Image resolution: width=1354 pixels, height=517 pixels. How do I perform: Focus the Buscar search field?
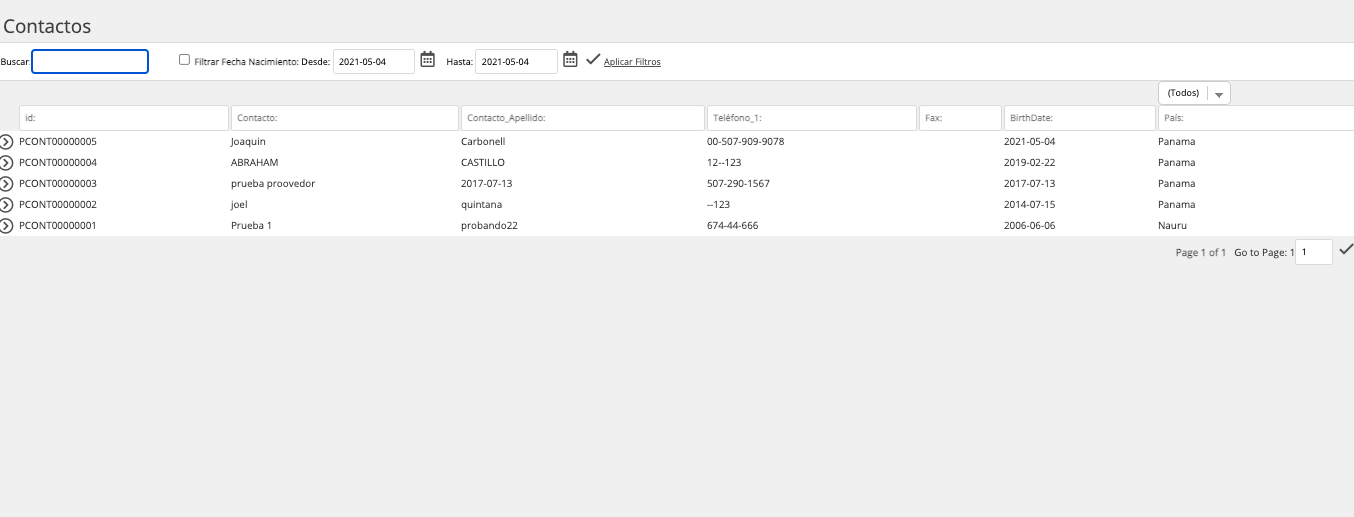point(90,61)
